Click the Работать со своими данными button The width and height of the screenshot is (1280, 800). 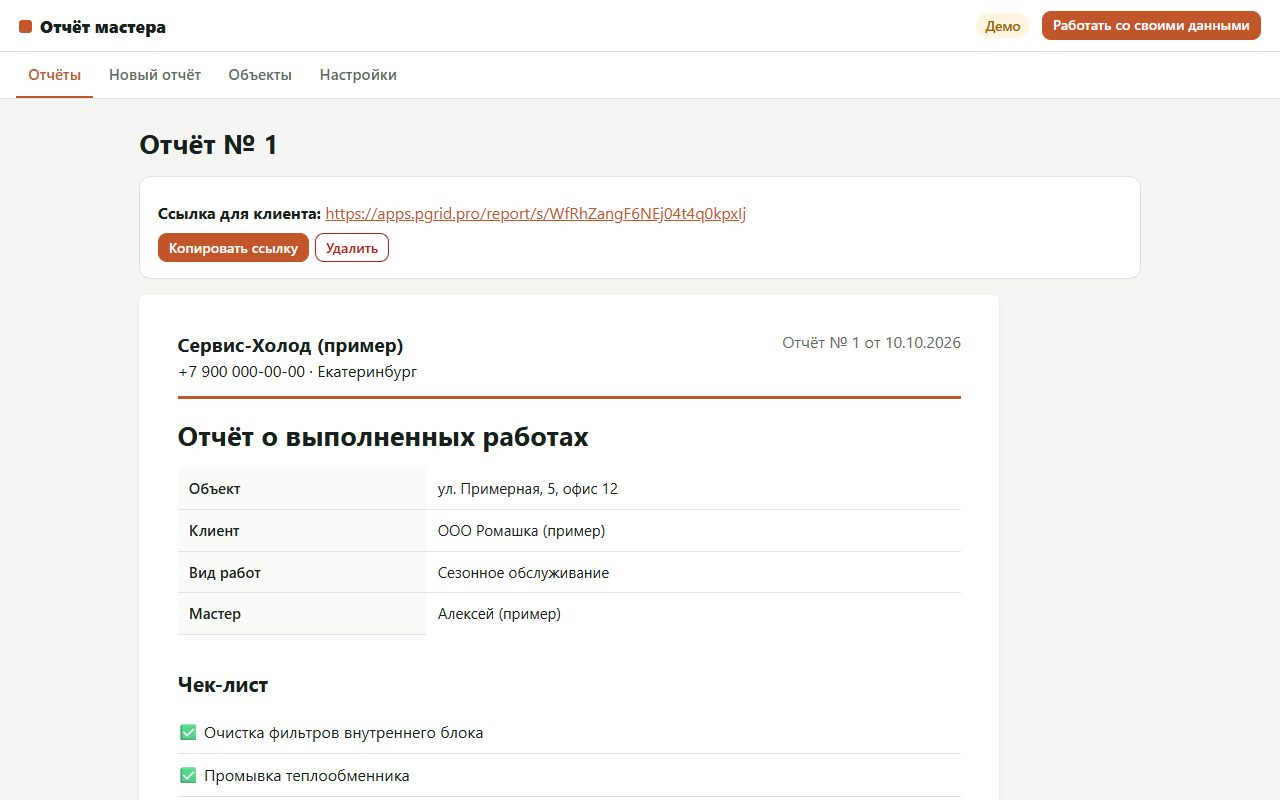click(1151, 26)
